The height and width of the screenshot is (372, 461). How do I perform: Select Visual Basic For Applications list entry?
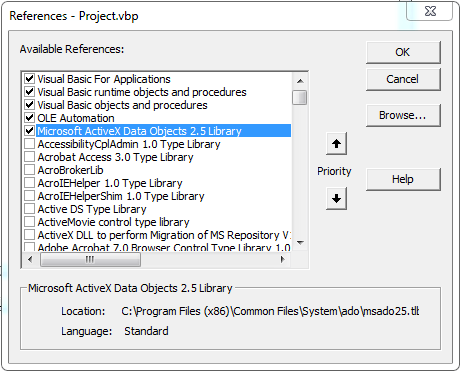(x=104, y=79)
